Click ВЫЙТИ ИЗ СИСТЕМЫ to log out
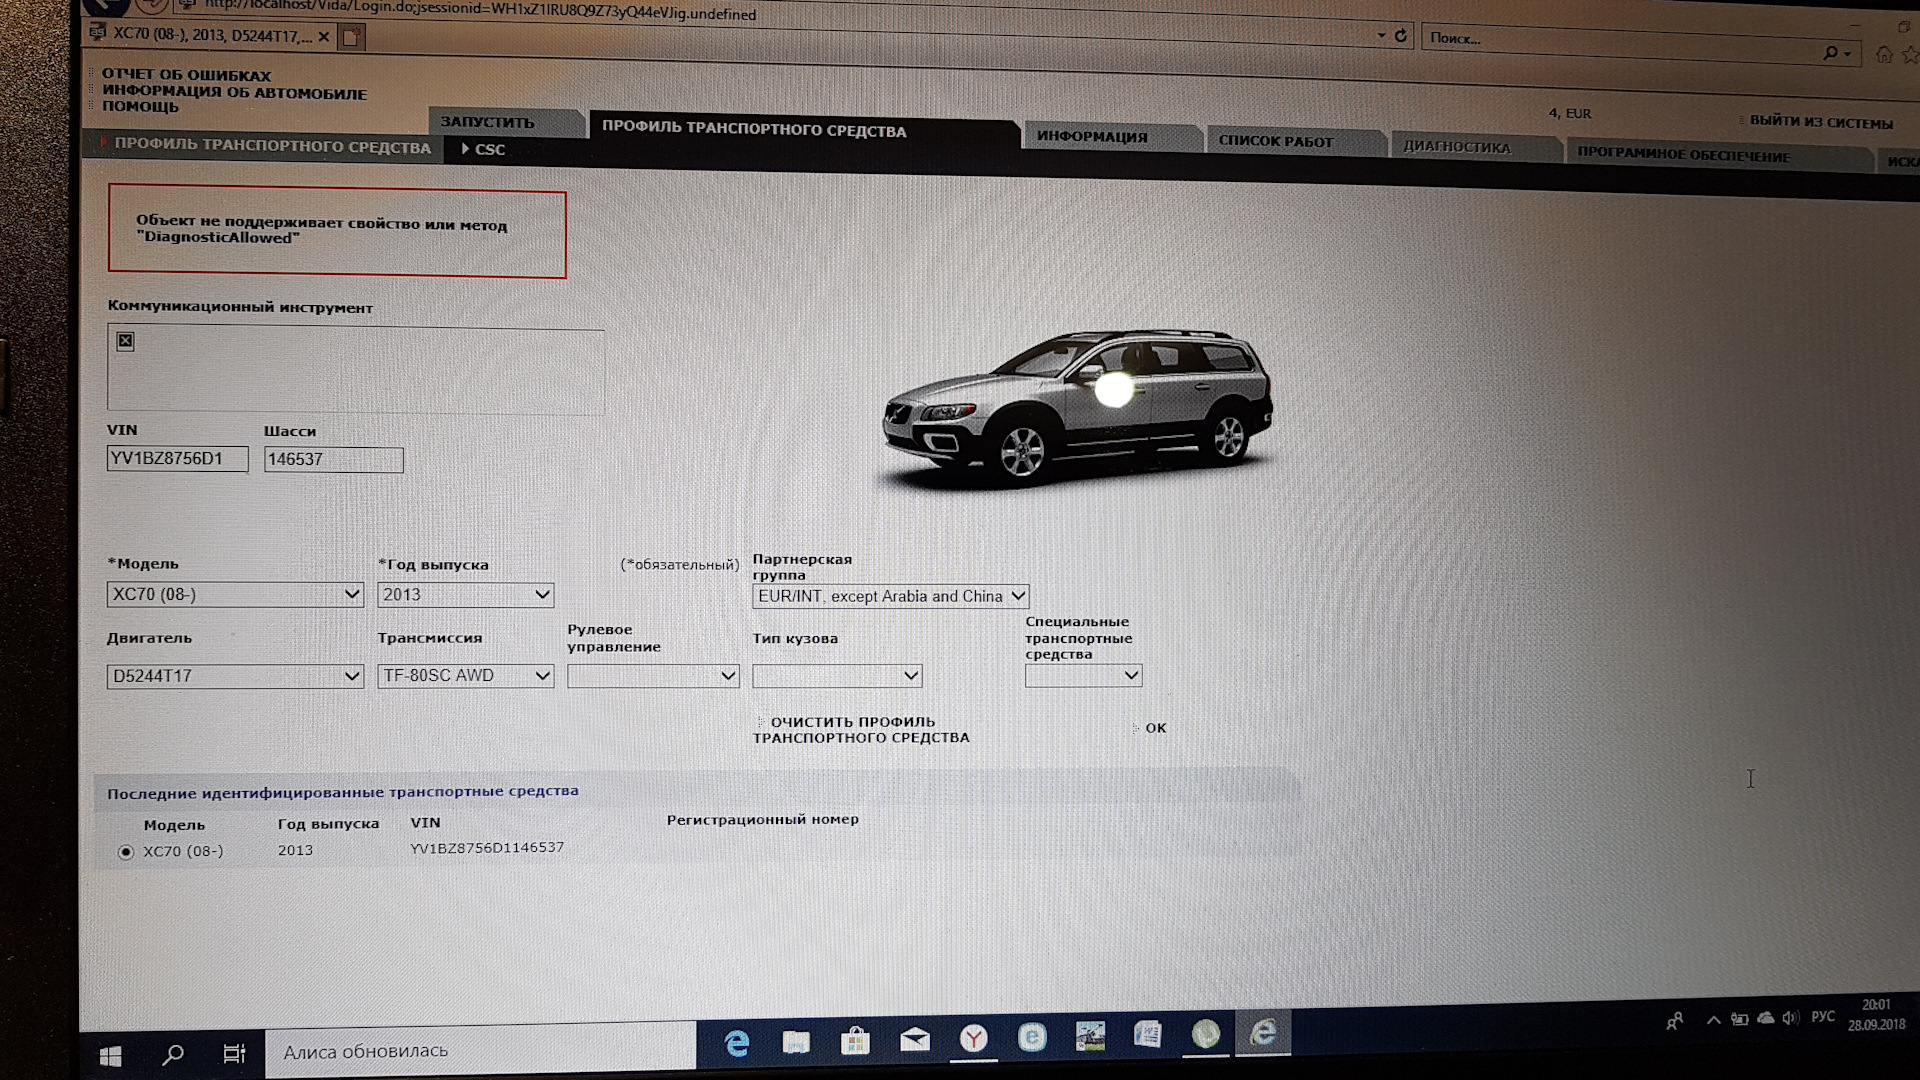1920x1080 pixels. coord(1821,122)
